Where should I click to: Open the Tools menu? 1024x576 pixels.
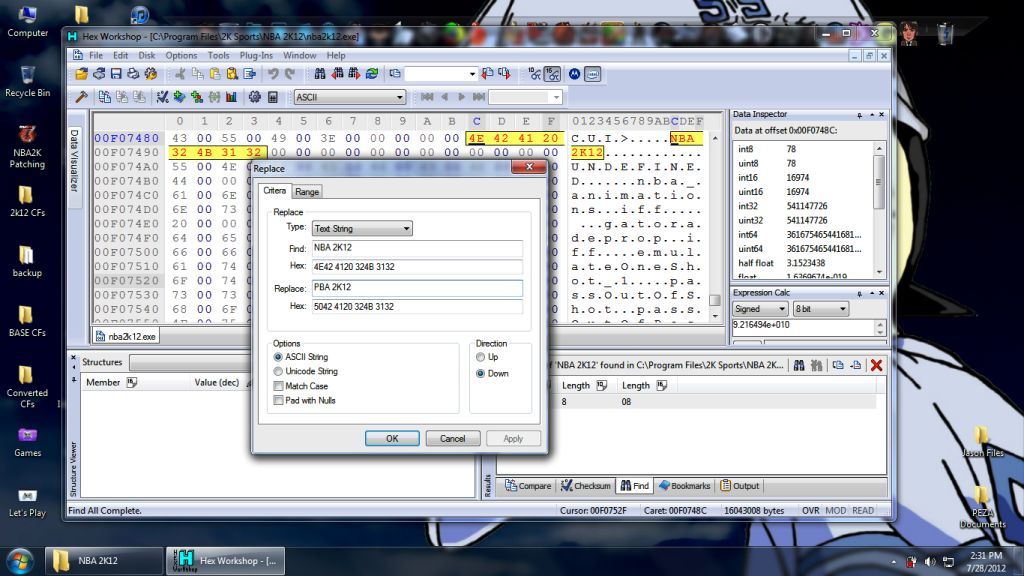218,56
